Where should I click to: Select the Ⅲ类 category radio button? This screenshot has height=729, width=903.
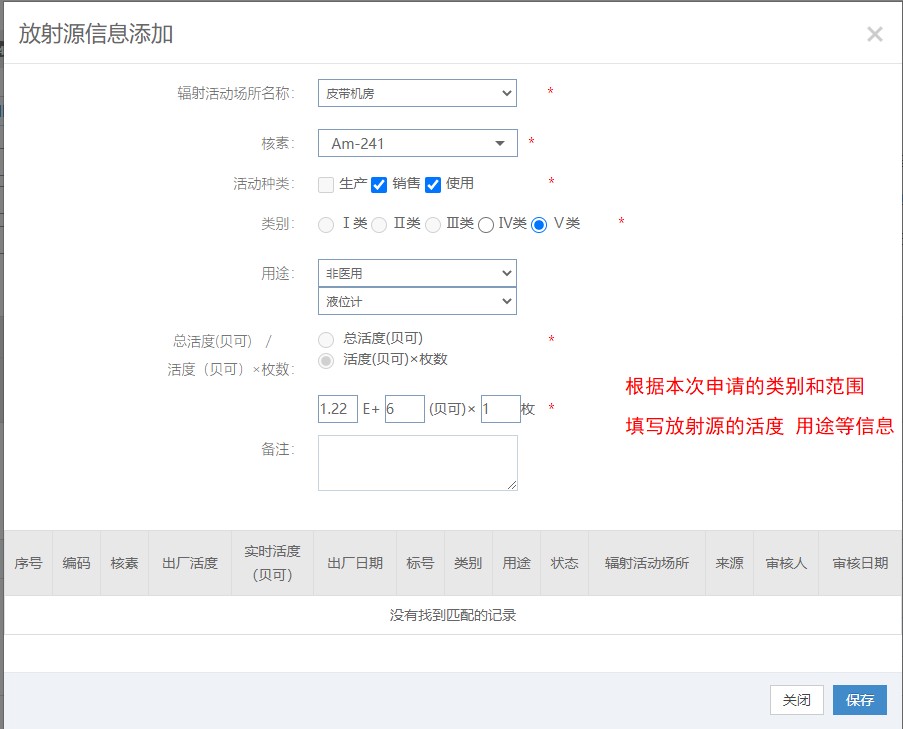pyautogui.click(x=432, y=225)
